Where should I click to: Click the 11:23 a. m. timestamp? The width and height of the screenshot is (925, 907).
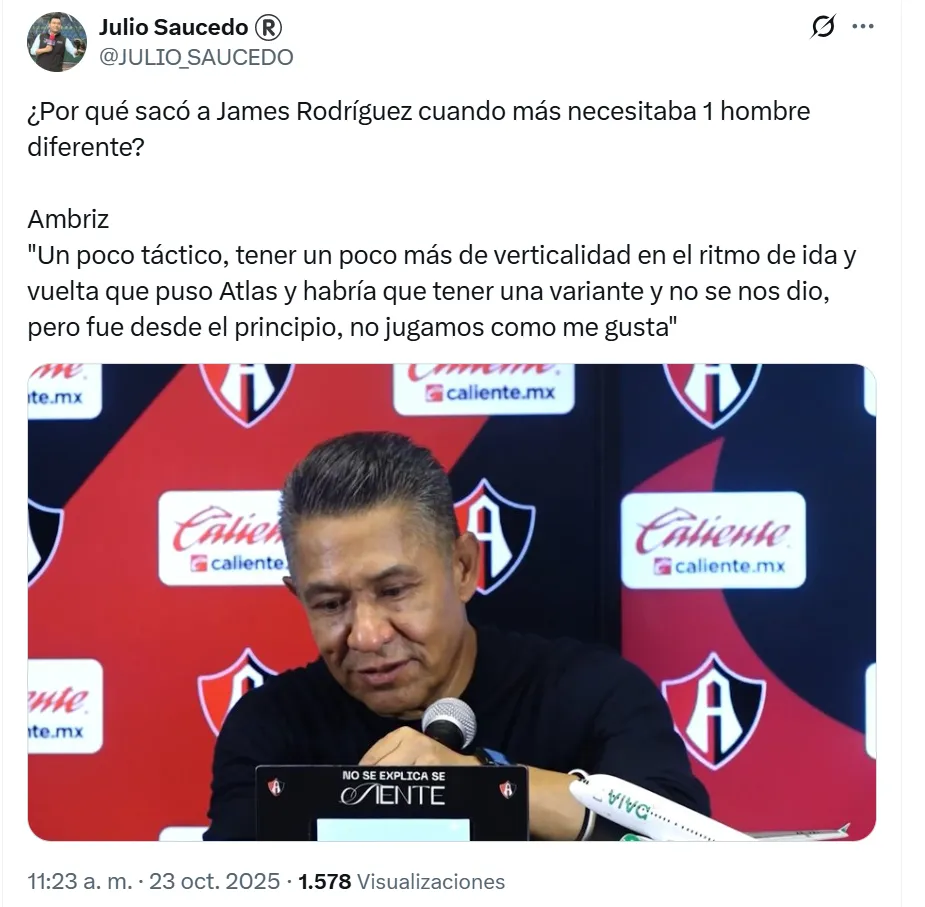coord(80,881)
